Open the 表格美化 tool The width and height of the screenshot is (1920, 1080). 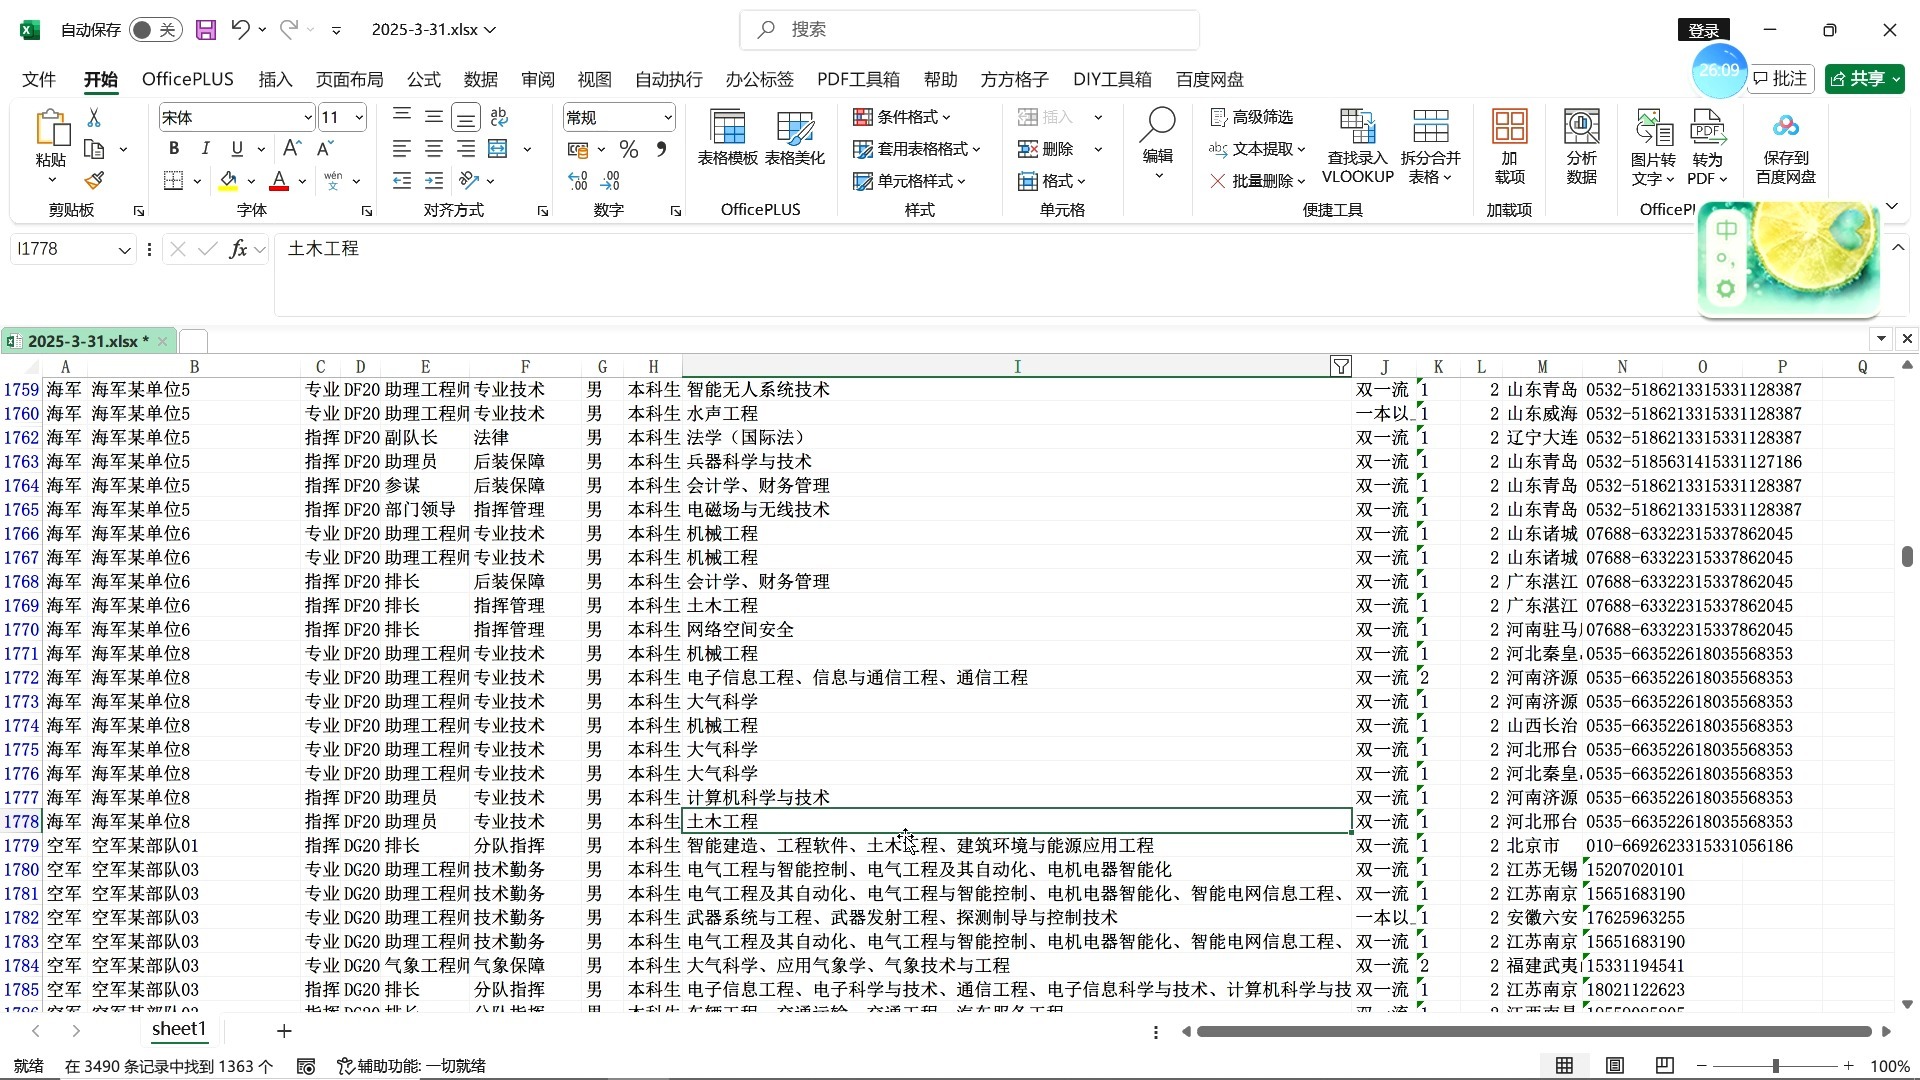point(794,138)
